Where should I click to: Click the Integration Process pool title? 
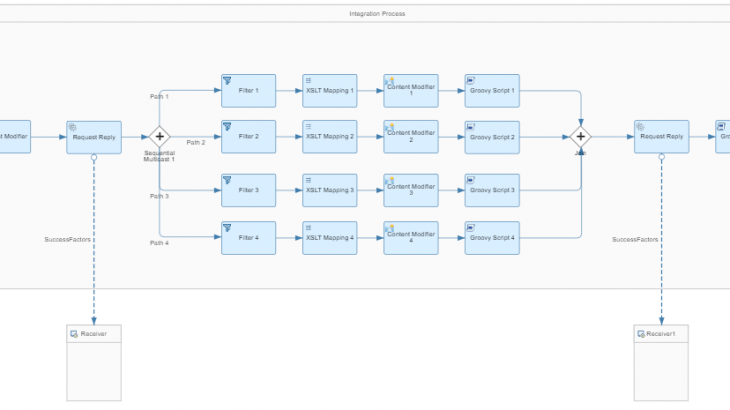377,14
